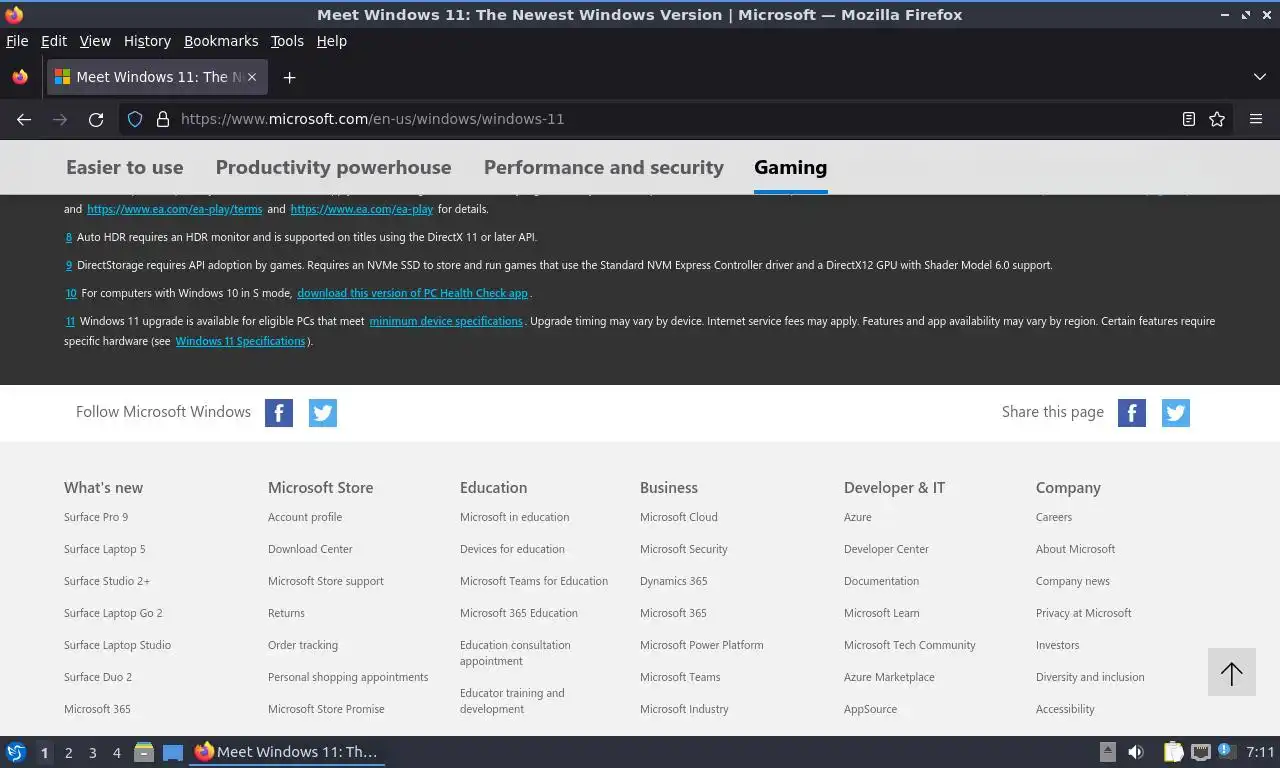Click the padlock site information icon
The height and width of the screenshot is (768, 1280).
pyautogui.click(x=163, y=119)
